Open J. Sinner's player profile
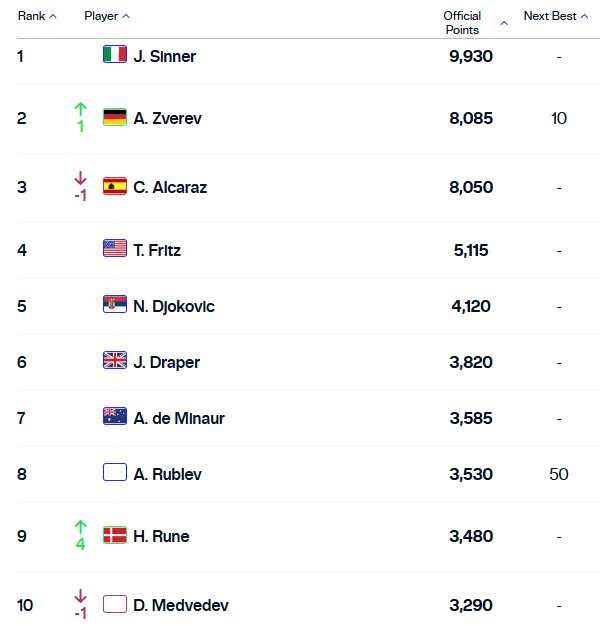 [x=165, y=56]
